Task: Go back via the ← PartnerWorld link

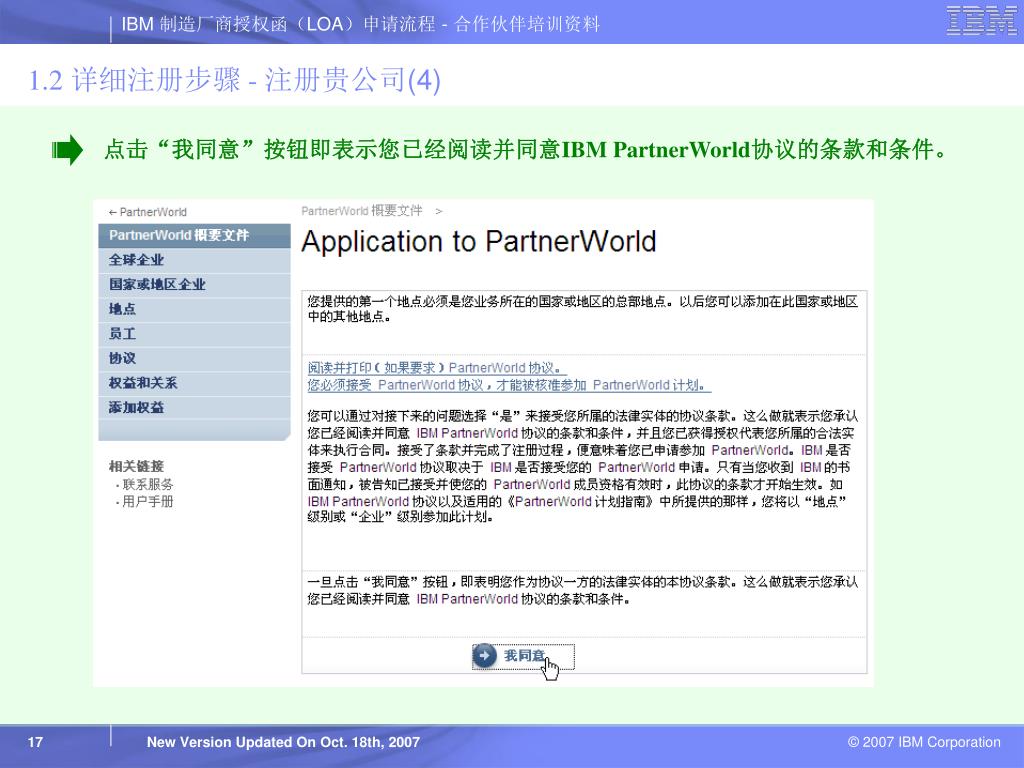Action: click(147, 212)
